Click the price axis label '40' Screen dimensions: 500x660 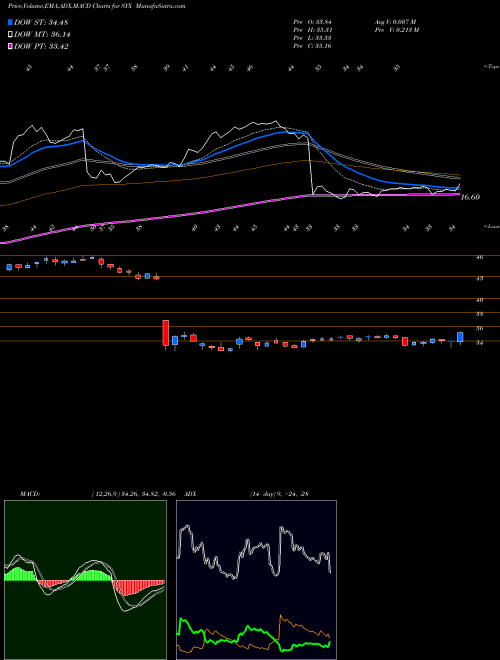[x=479, y=300]
